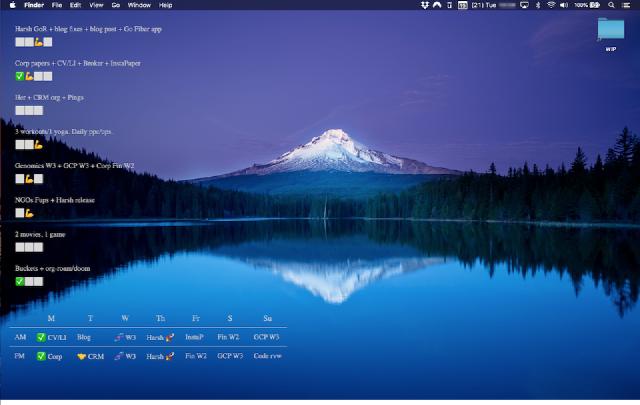Open the Window menu
640x405 pixels.
(x=139, y=5)
